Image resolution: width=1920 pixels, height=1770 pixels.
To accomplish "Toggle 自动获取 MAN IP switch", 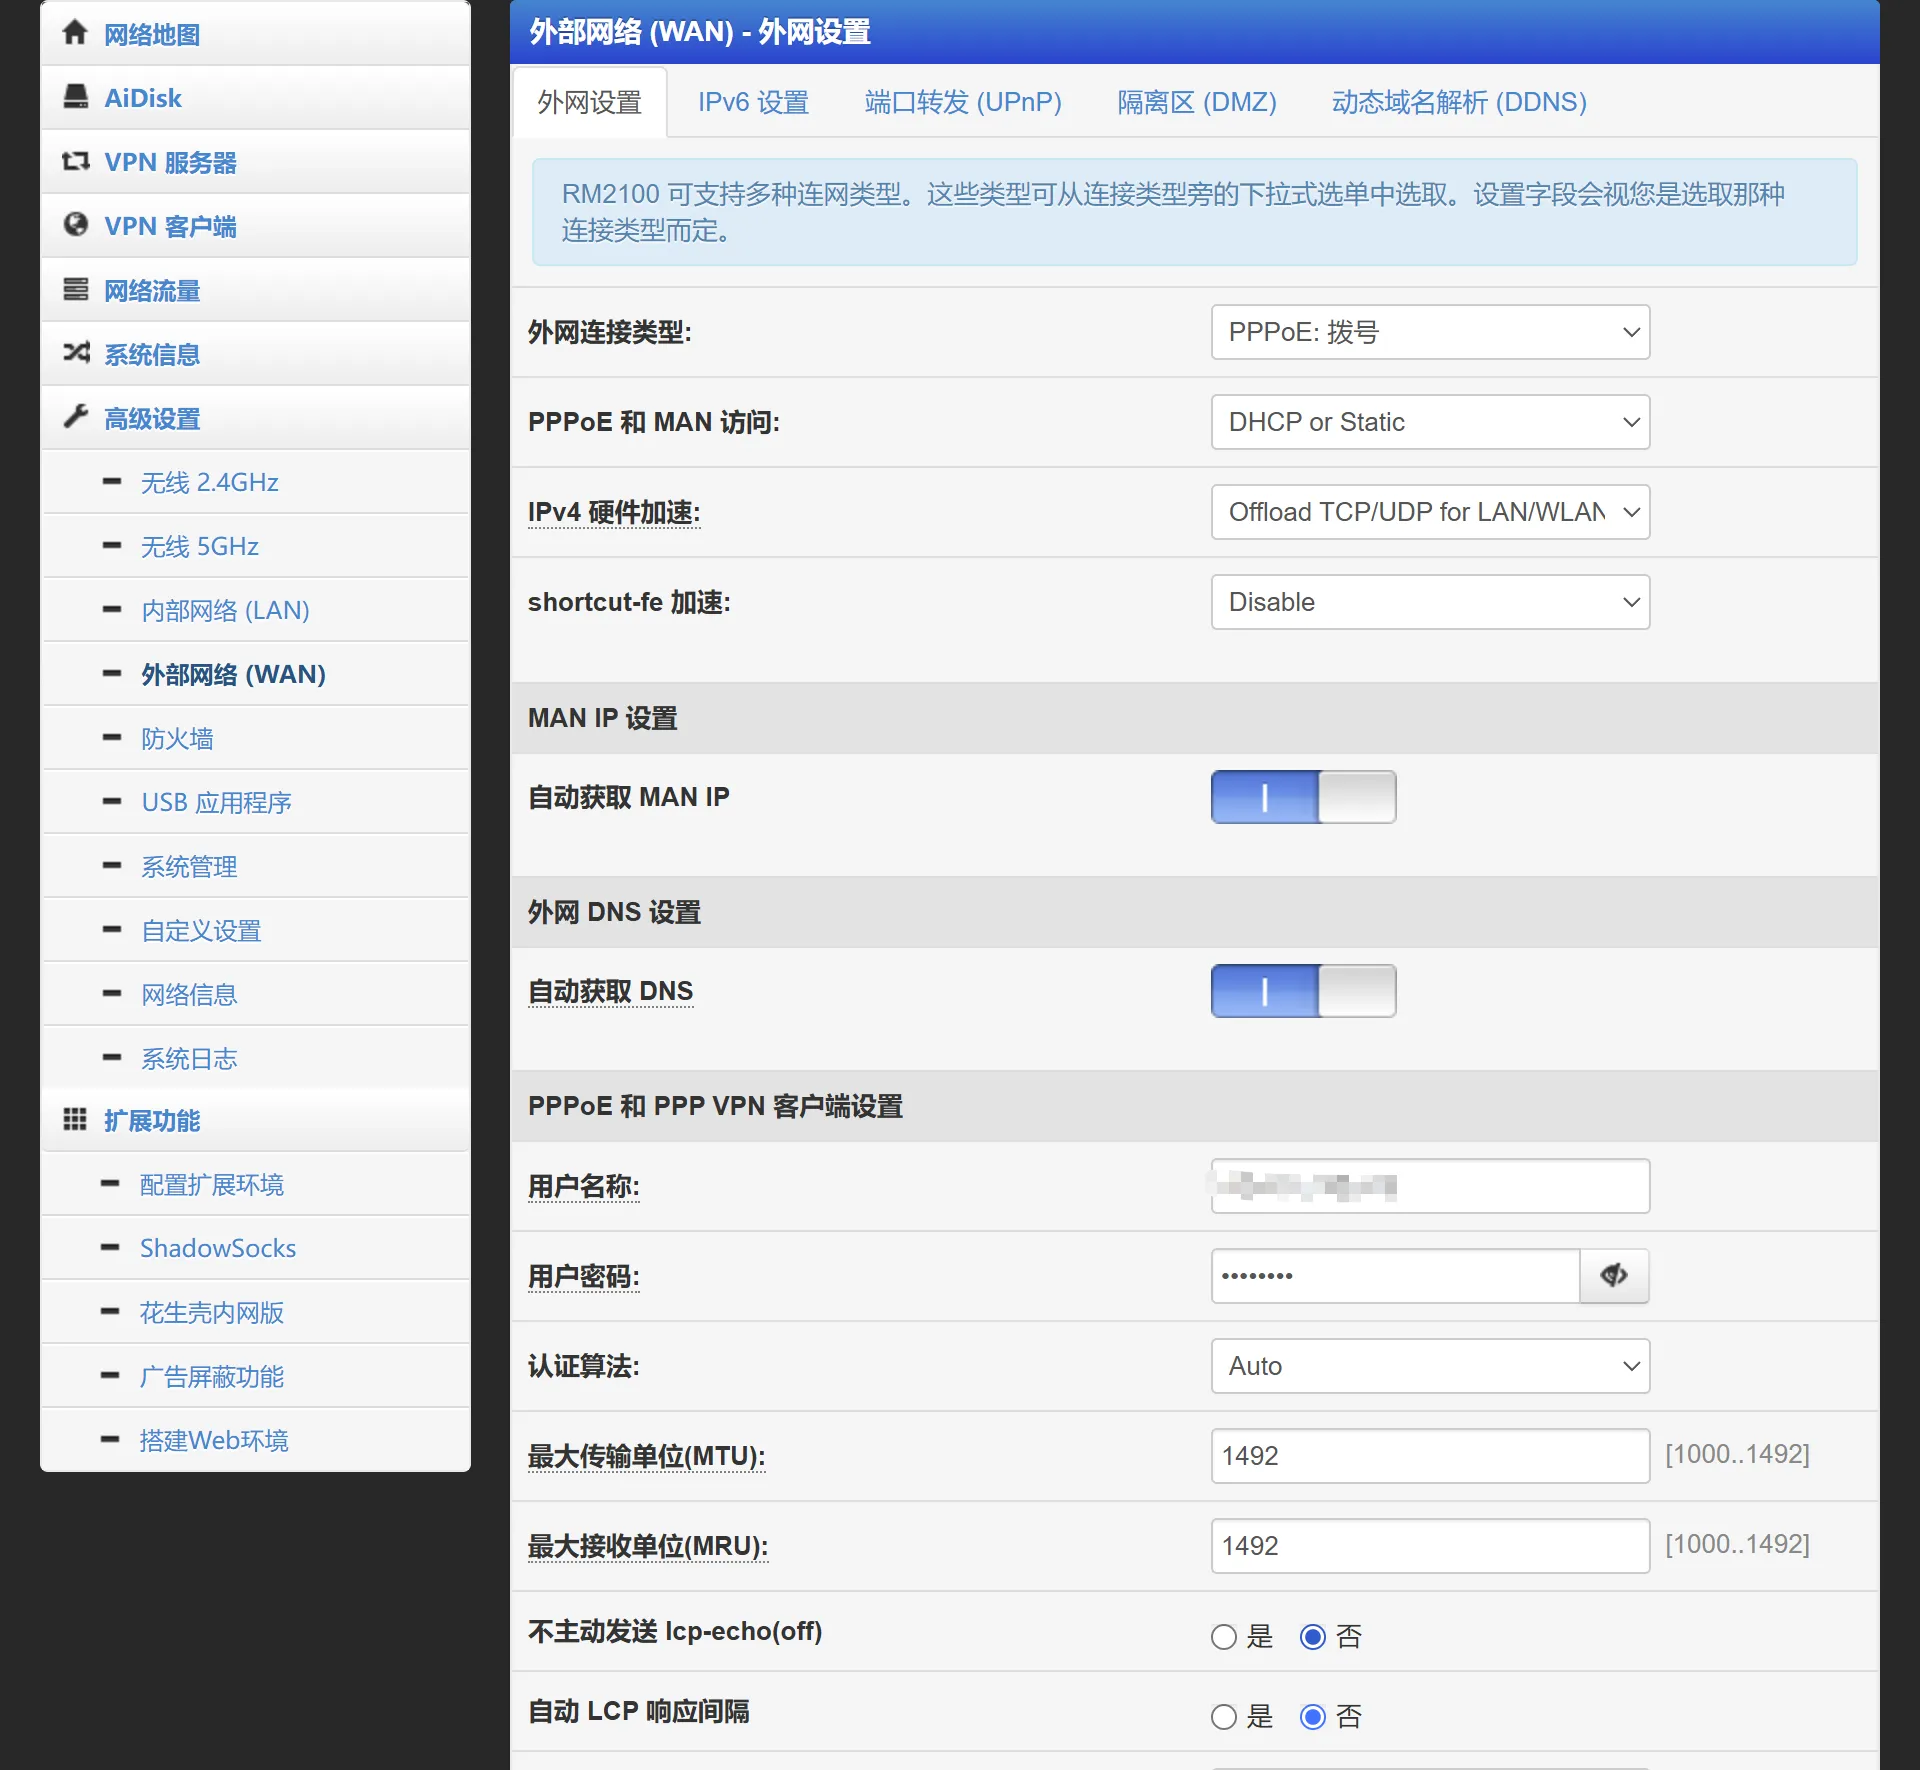I will click(x=1302, y=797).
